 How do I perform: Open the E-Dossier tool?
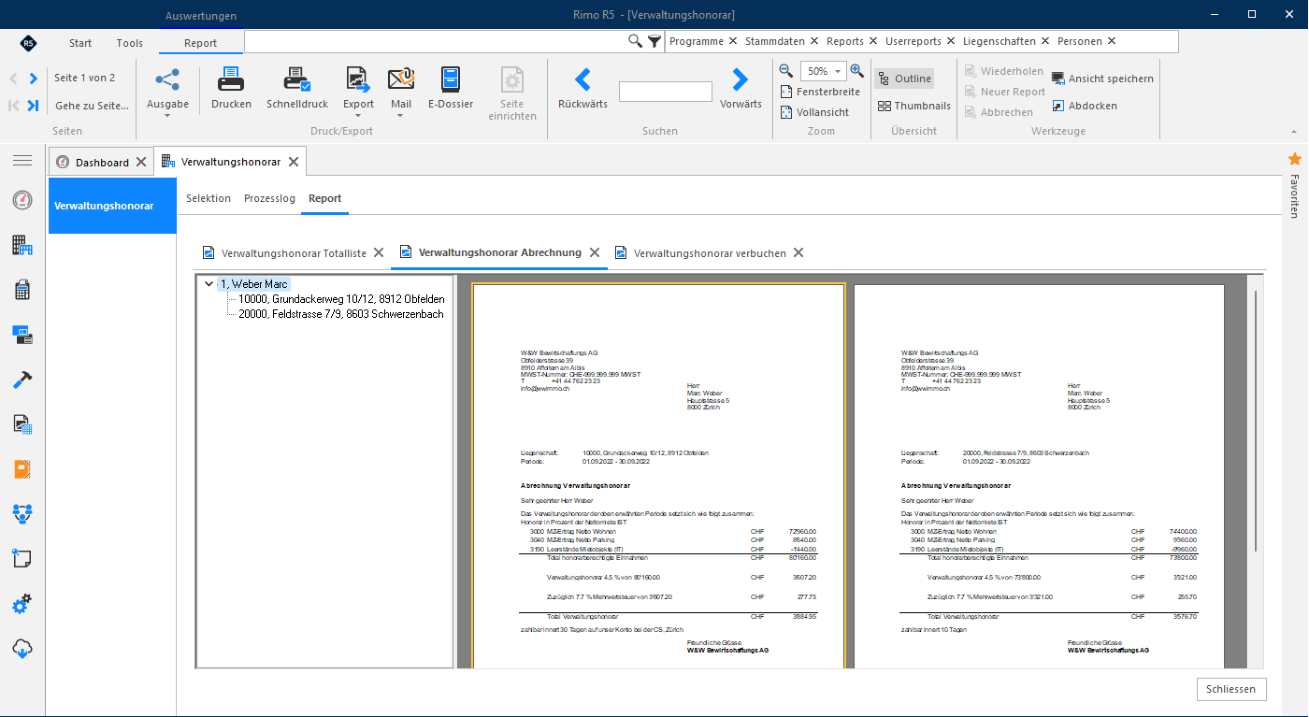(x=450, y=88)
